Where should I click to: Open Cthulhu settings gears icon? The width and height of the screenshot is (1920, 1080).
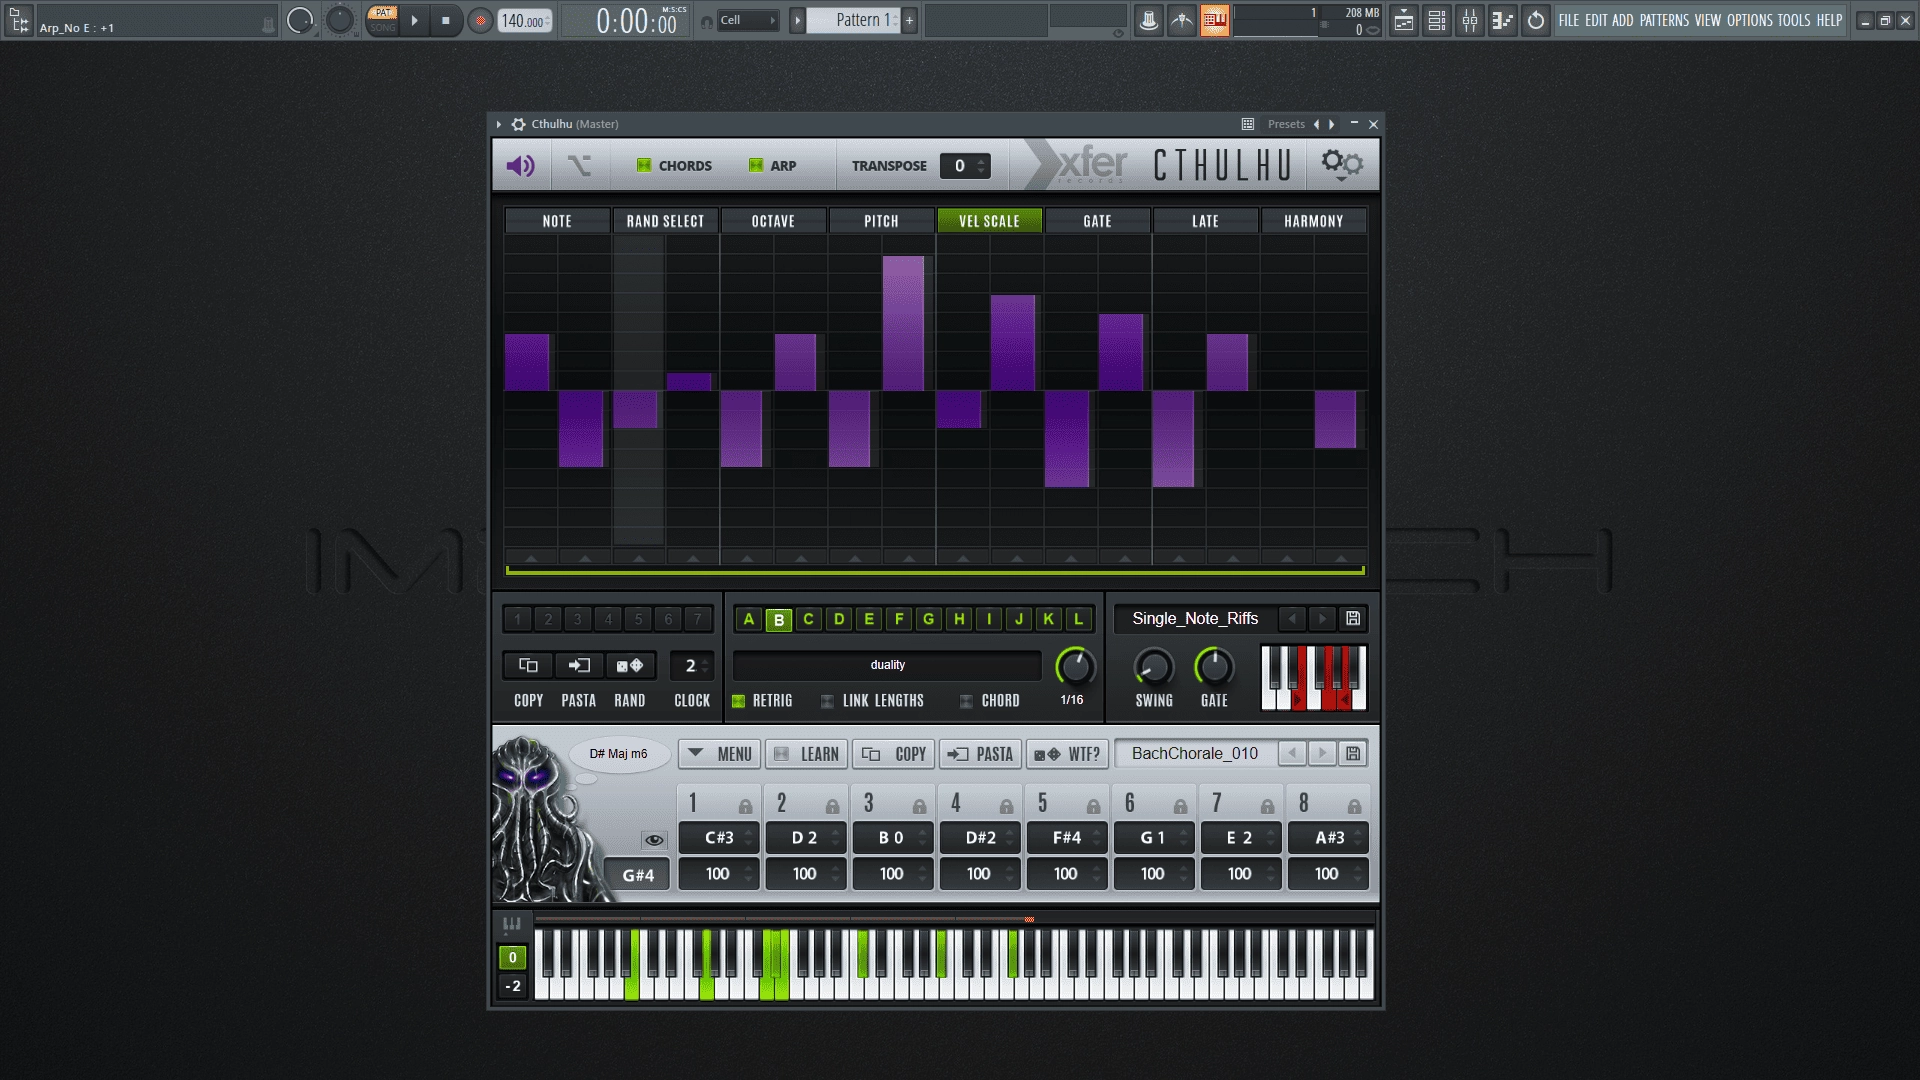[1342, 164]
